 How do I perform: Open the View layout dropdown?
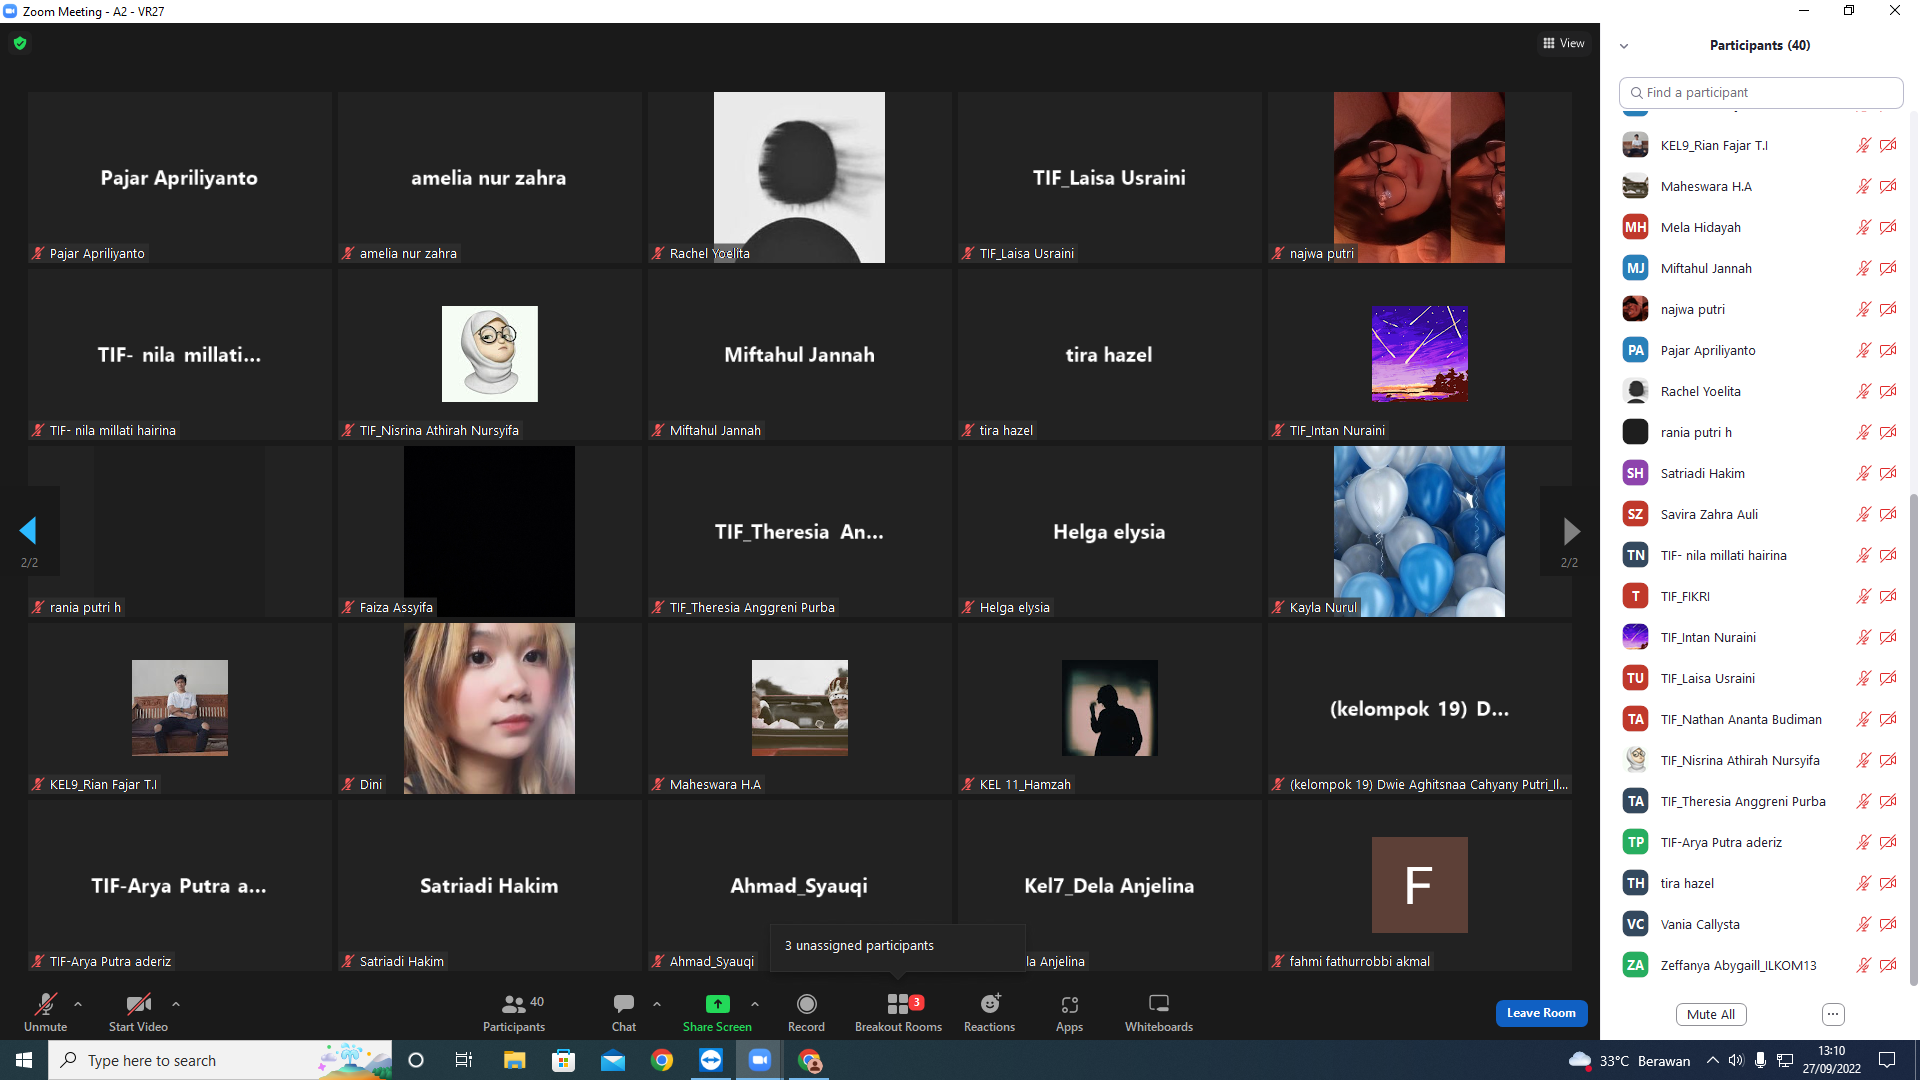click(x=1564, y=43)
